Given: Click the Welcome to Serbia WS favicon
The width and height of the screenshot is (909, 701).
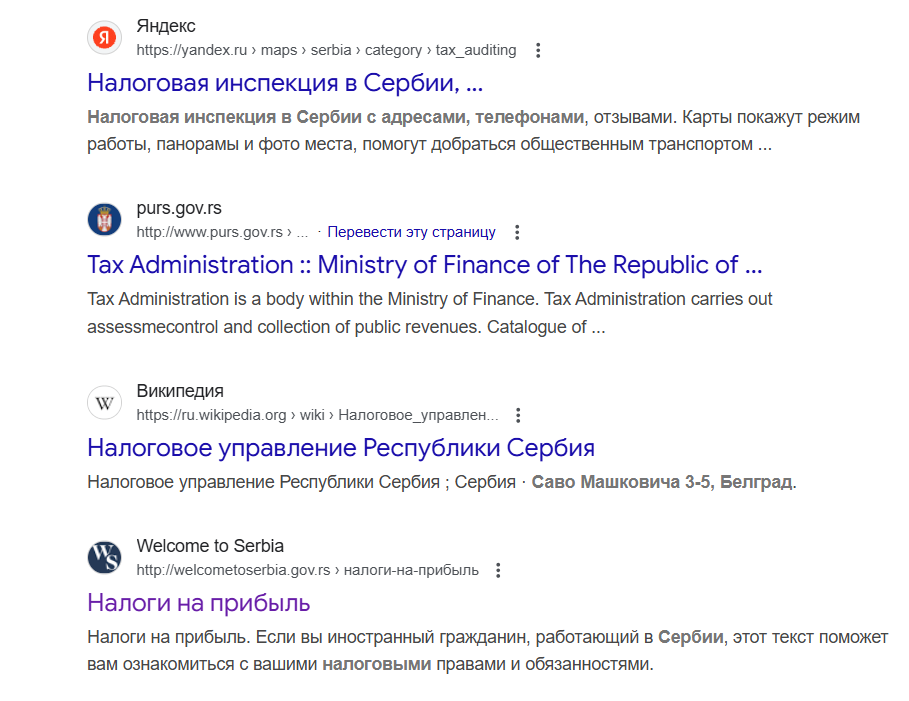Looking at the screenshot, I should [104, 557].
